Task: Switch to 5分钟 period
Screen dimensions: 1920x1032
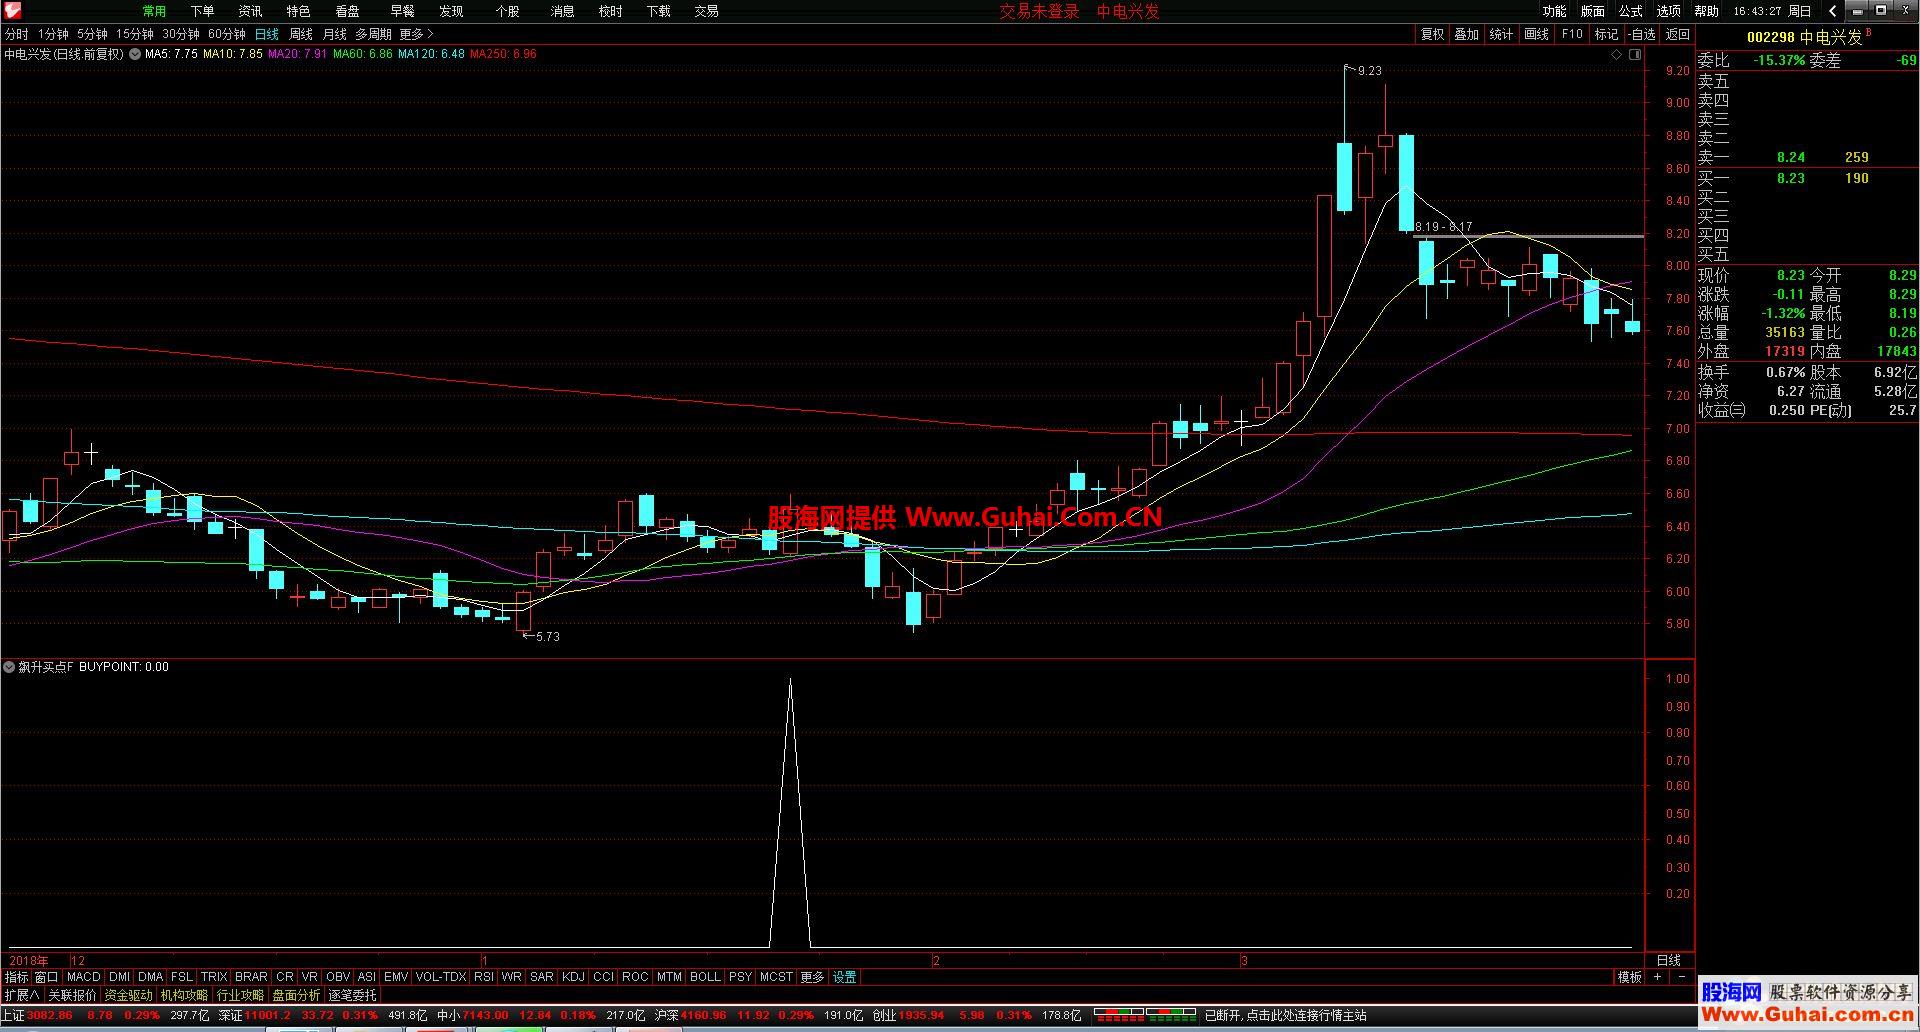Action: pos(92,34)
